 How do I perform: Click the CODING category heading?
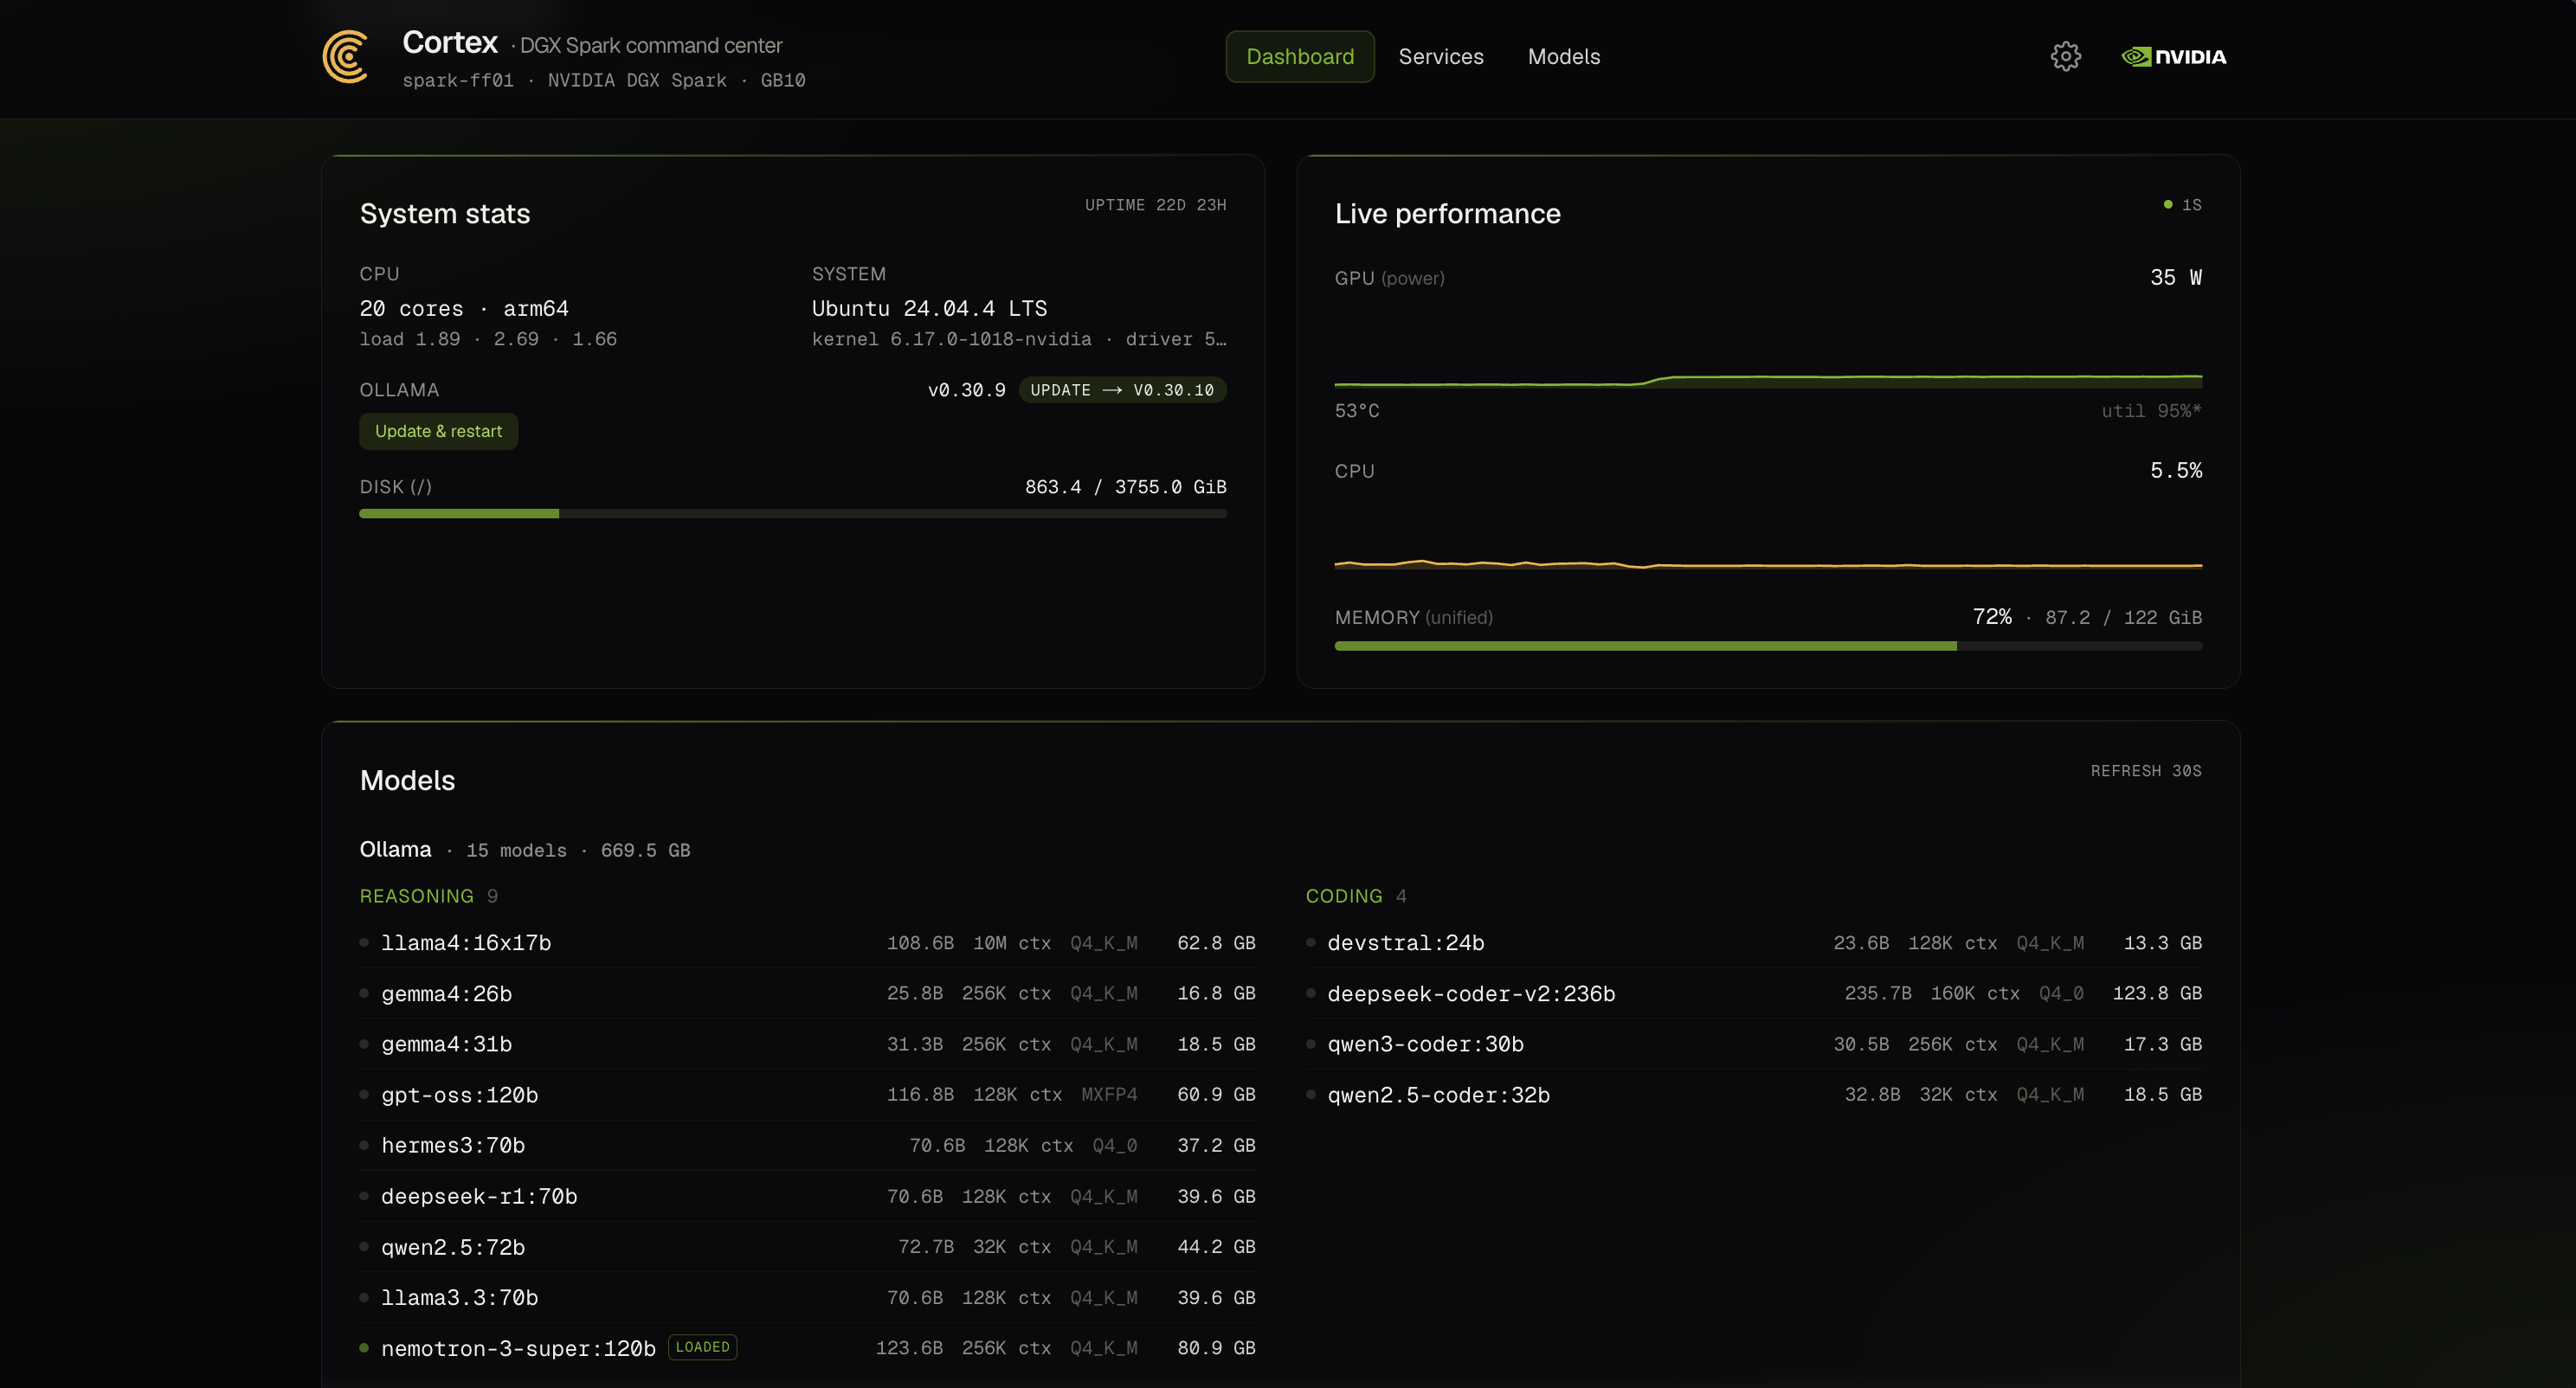point(1344,896)
